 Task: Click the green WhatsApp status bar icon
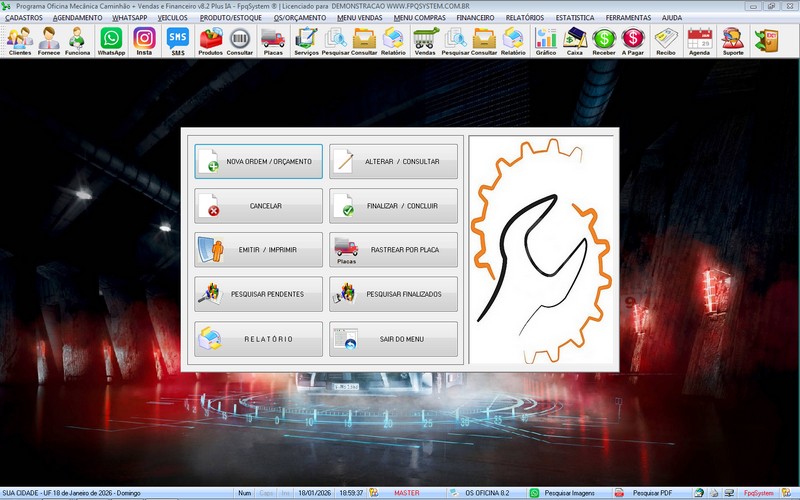[x=534, y=493]
